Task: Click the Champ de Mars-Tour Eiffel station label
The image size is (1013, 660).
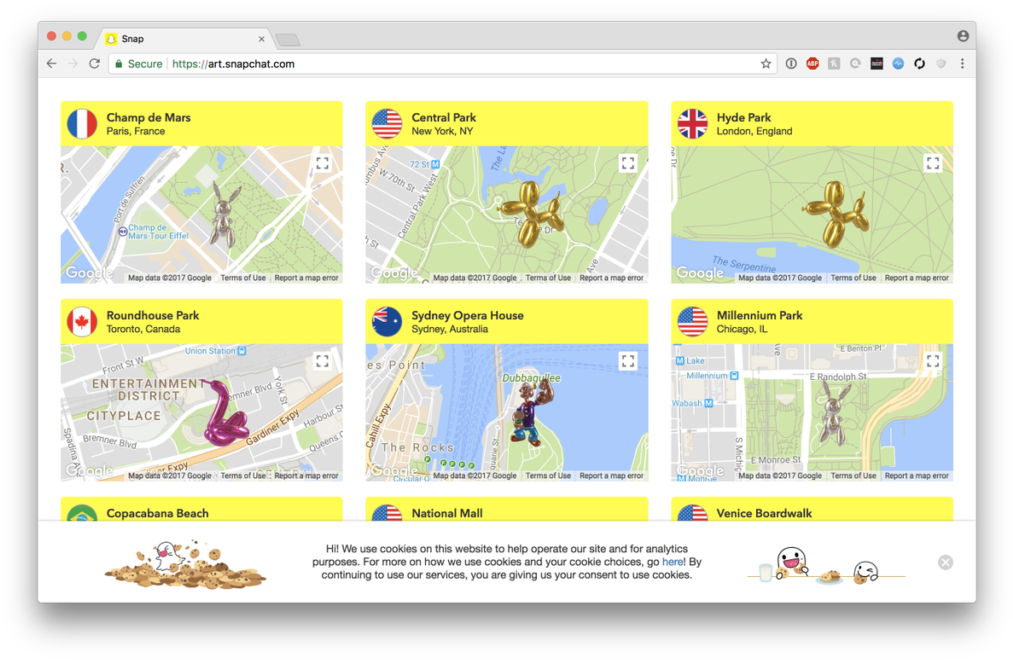Action: (x=154, y=231)
